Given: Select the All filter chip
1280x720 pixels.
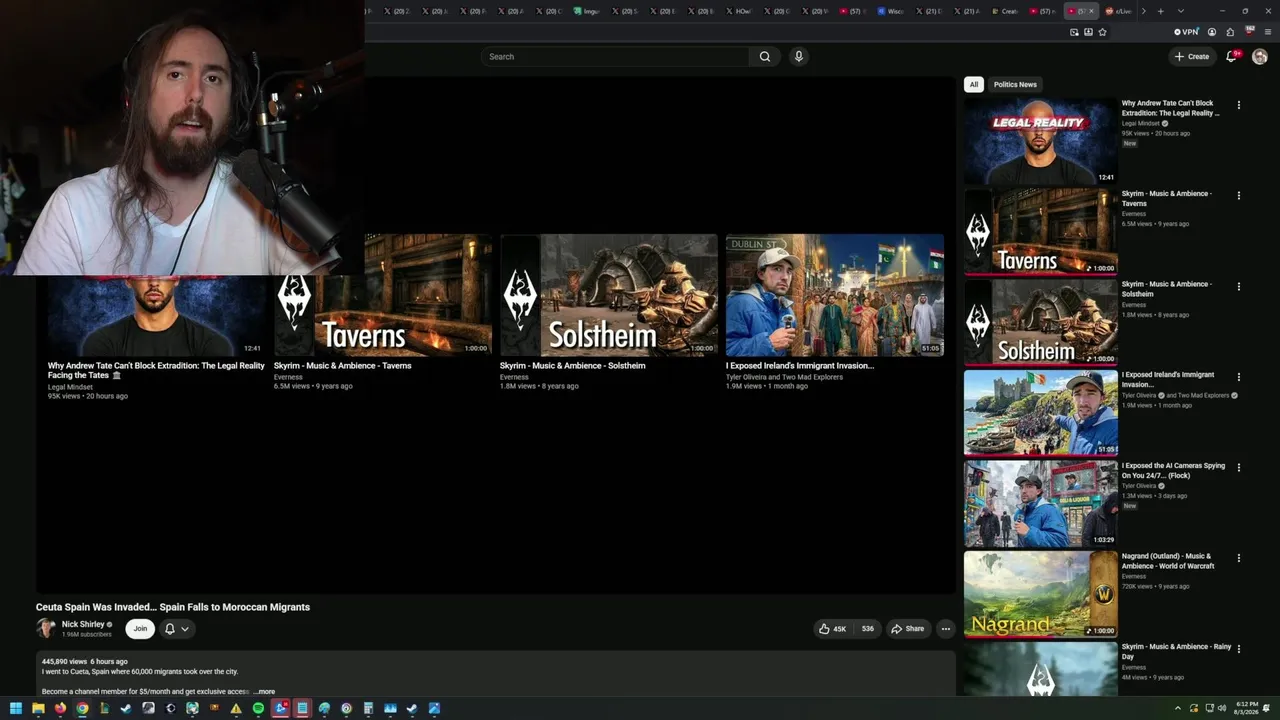Looking at the screenshot, I should coord(974,85).
